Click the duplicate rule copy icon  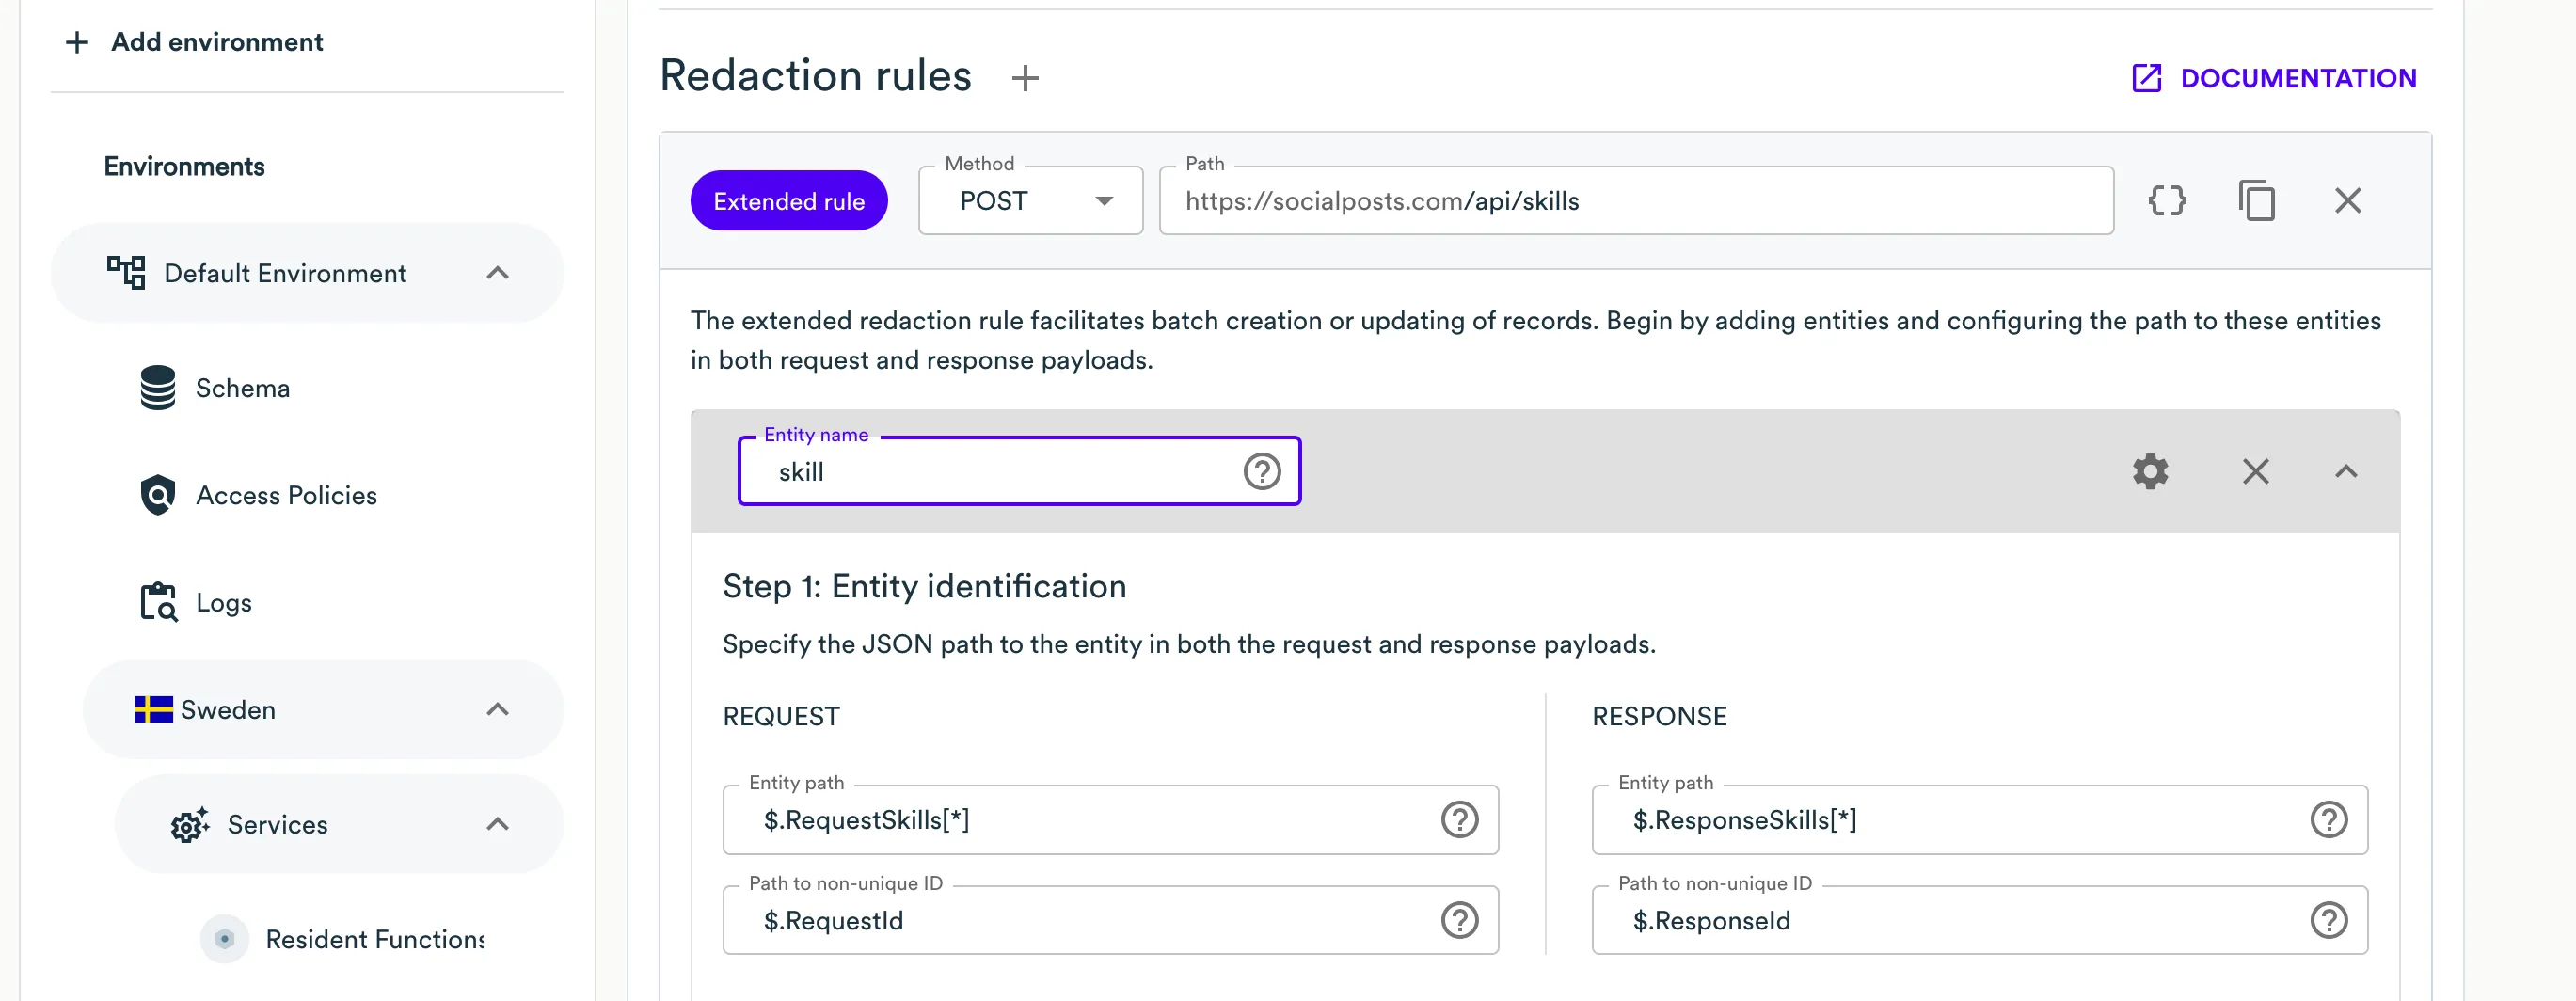coord(2256,201)
